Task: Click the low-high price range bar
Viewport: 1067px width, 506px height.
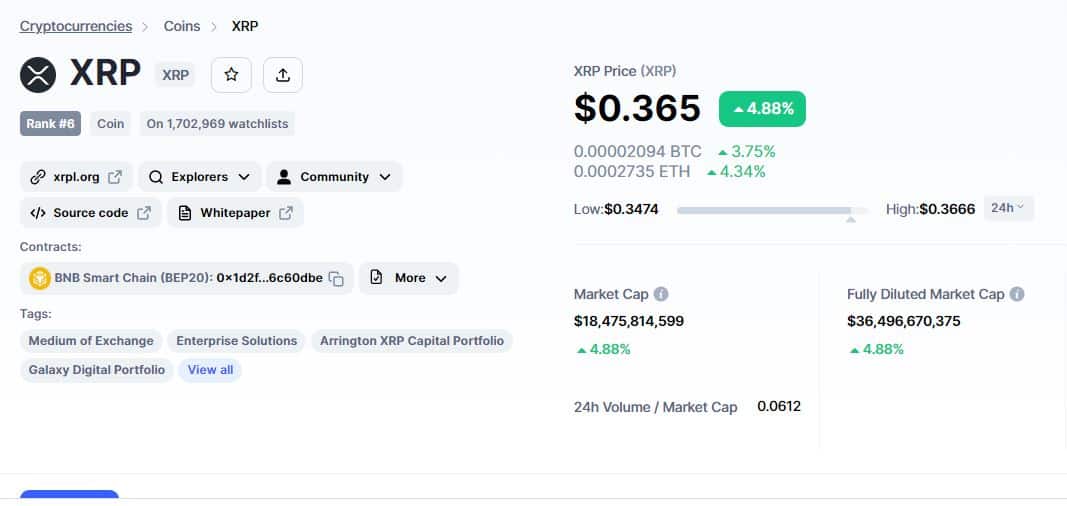Action: (772, 211)
